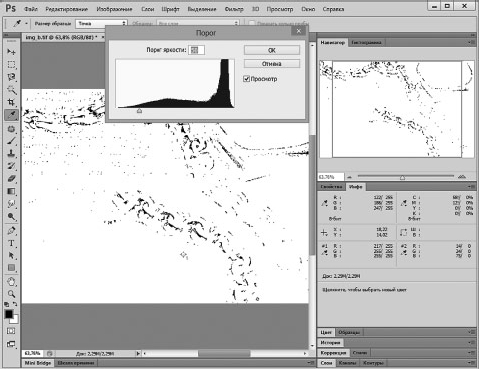This screenshot has width=479, height=369.
Task: Select the Move tool
Action: (11, 52)
